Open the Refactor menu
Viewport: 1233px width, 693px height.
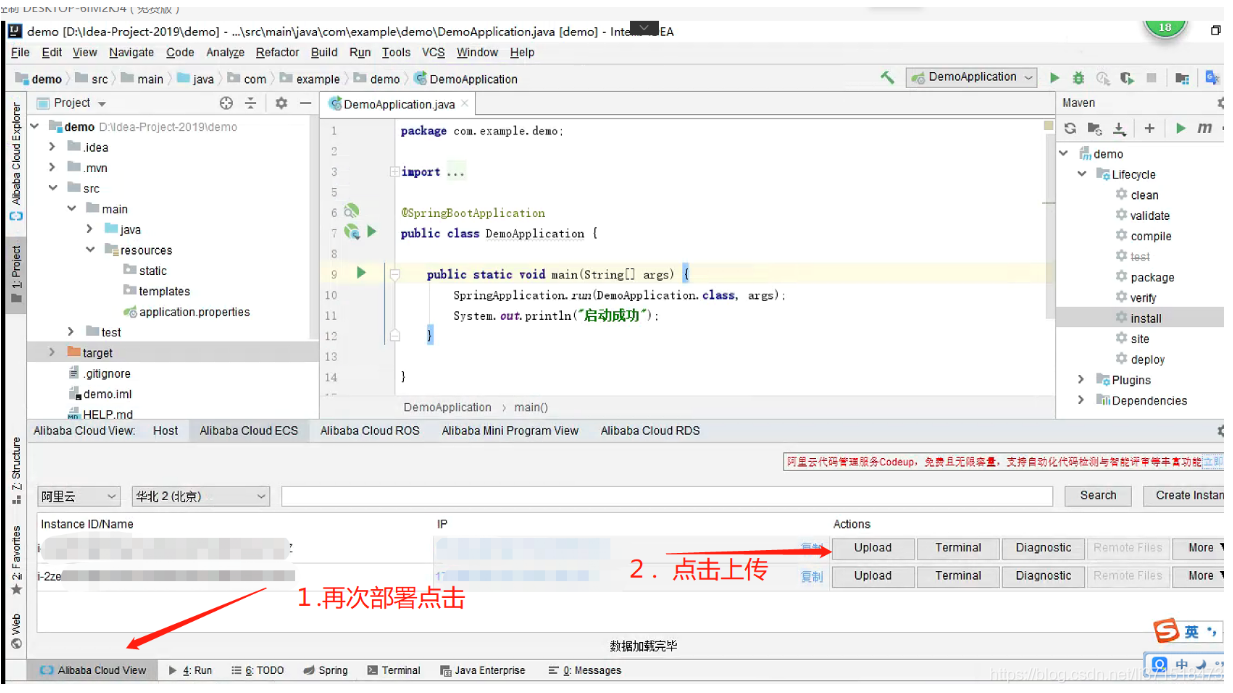tap(277, 52)
